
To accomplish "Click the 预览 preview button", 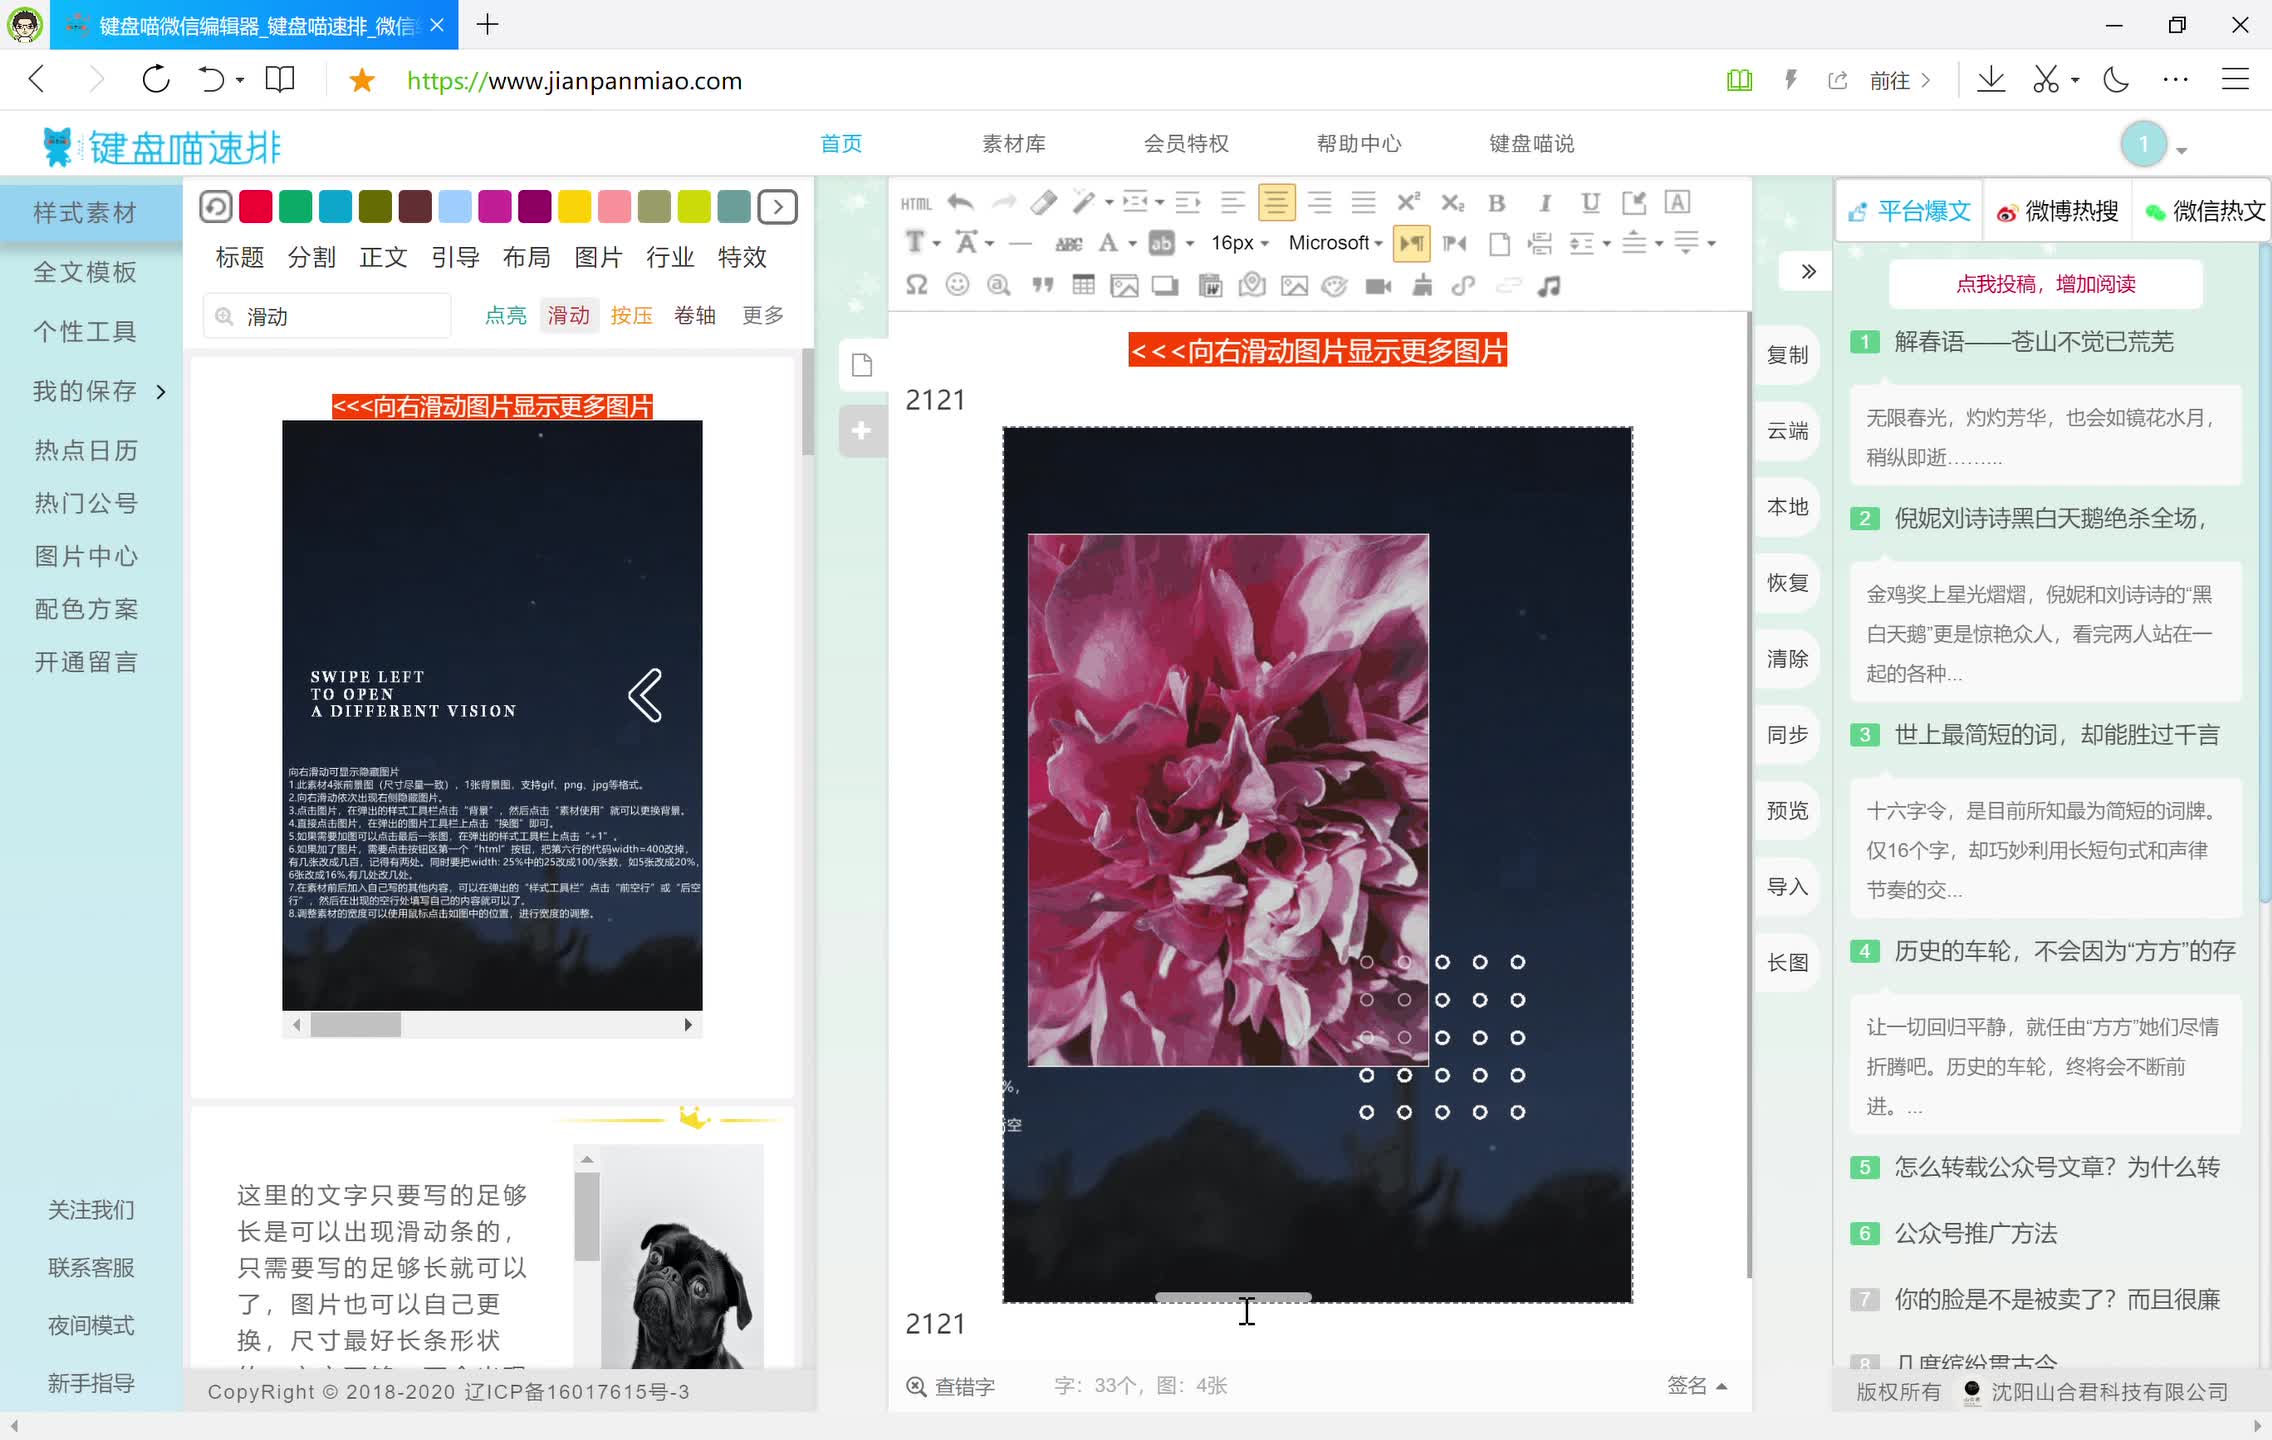I will click(1787, 810).
